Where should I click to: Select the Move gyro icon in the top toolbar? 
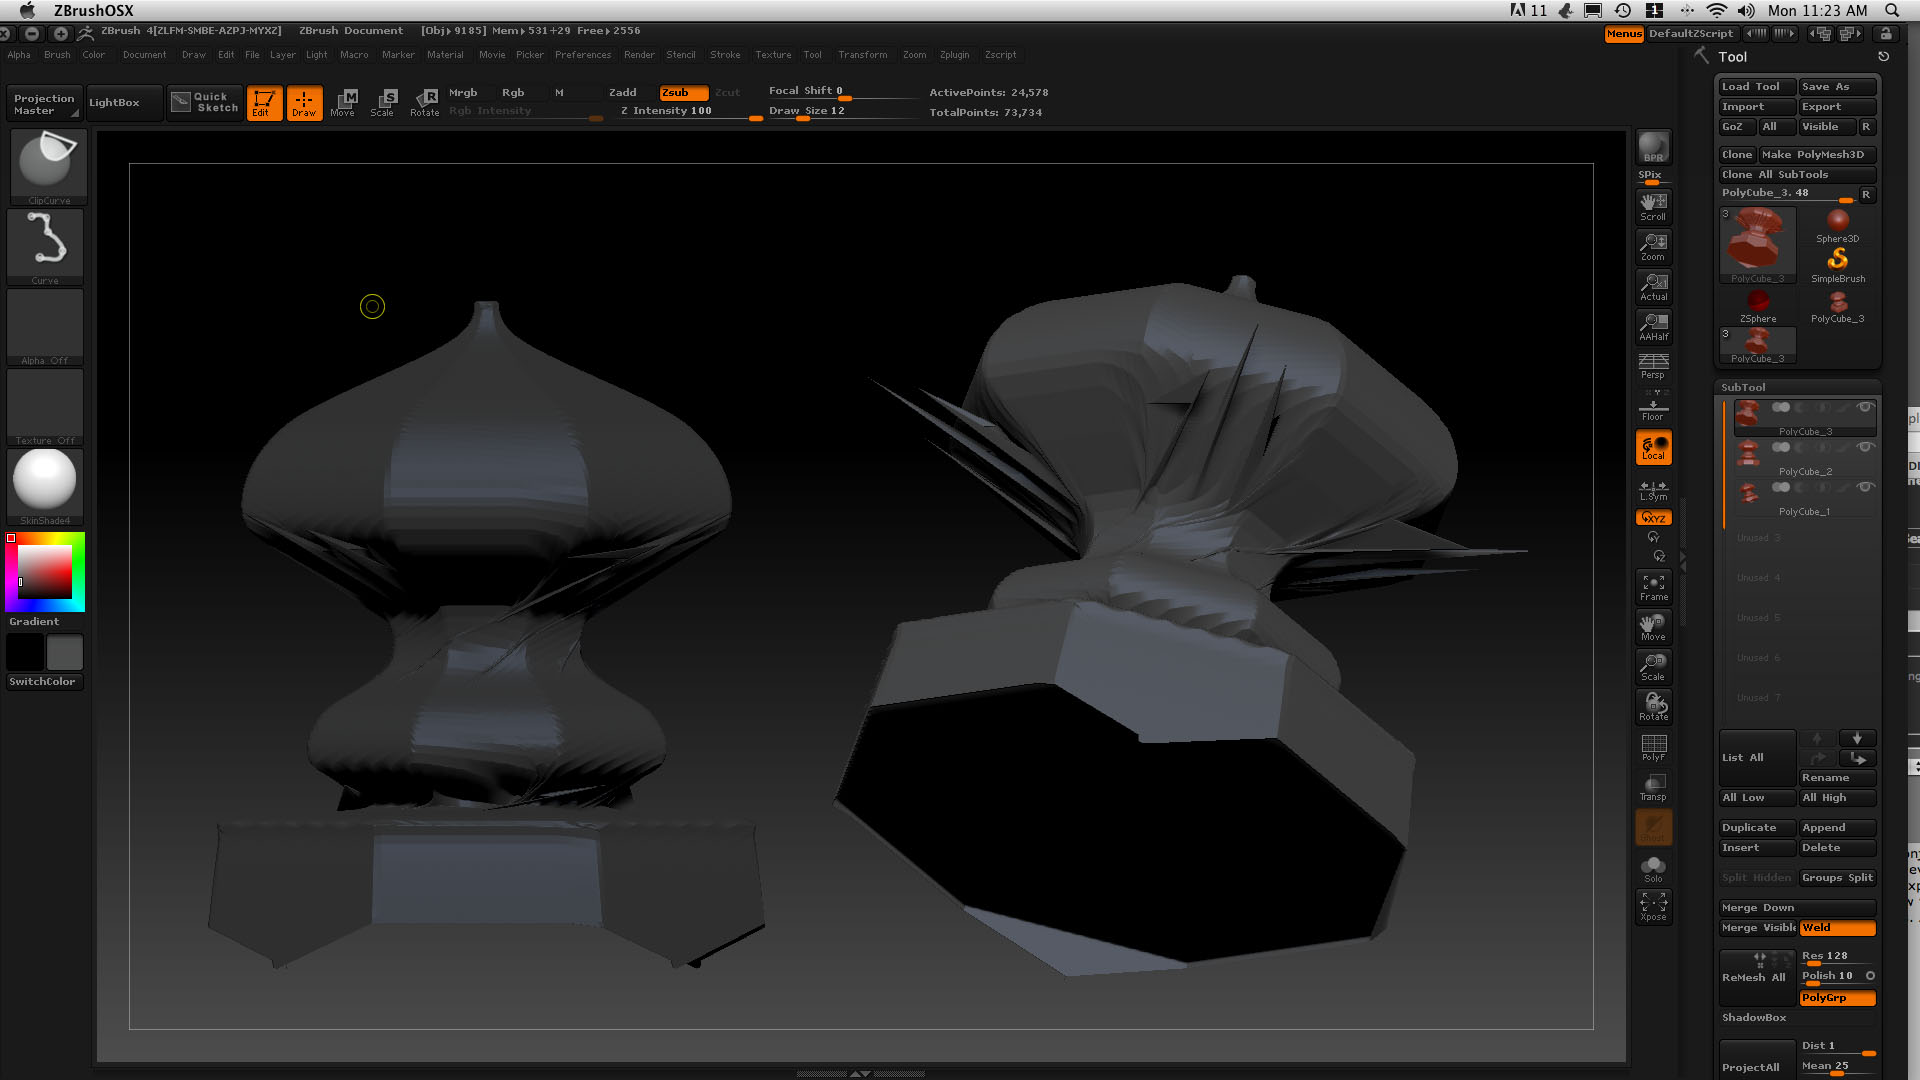343,101
